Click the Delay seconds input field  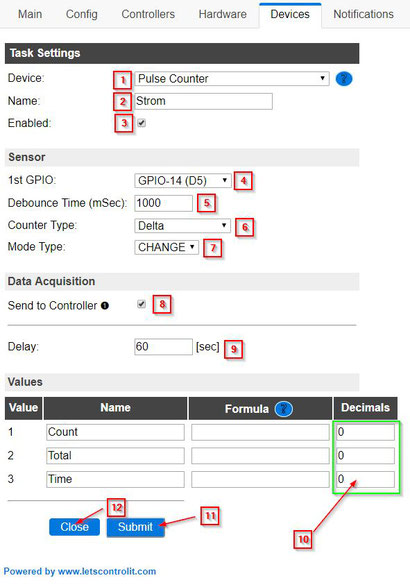click(164, 347)
